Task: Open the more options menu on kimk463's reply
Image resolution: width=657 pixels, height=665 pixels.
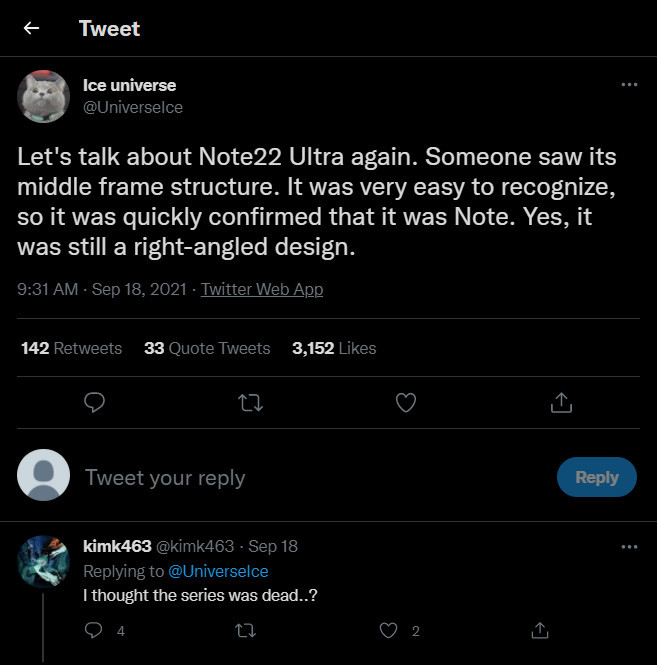Action: click(x=629, y=547)
